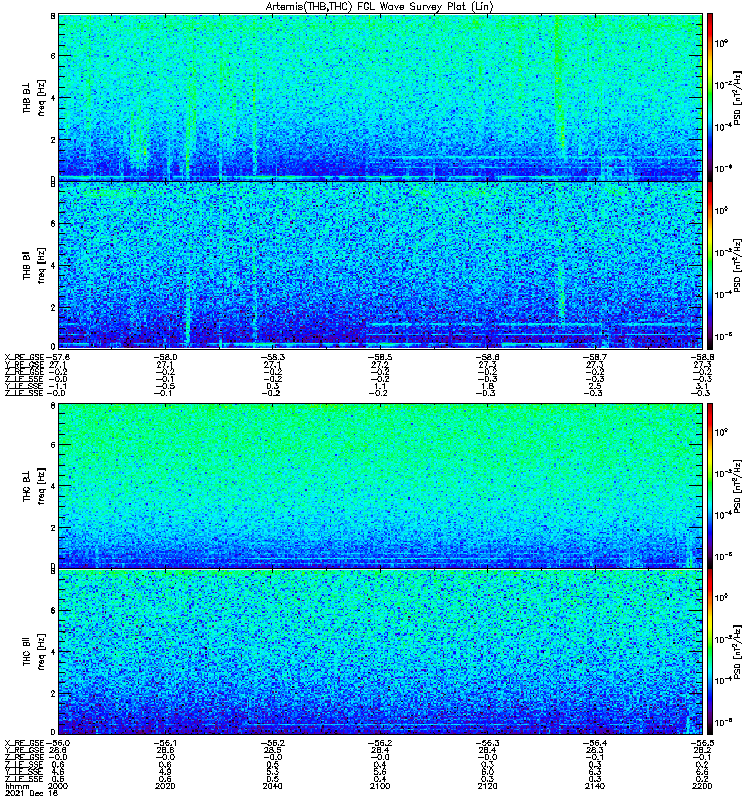This screenshot has width=750, height=800.
Task: Click the THC X_RE_GSE value -56.1
Action: coord(165,743)
